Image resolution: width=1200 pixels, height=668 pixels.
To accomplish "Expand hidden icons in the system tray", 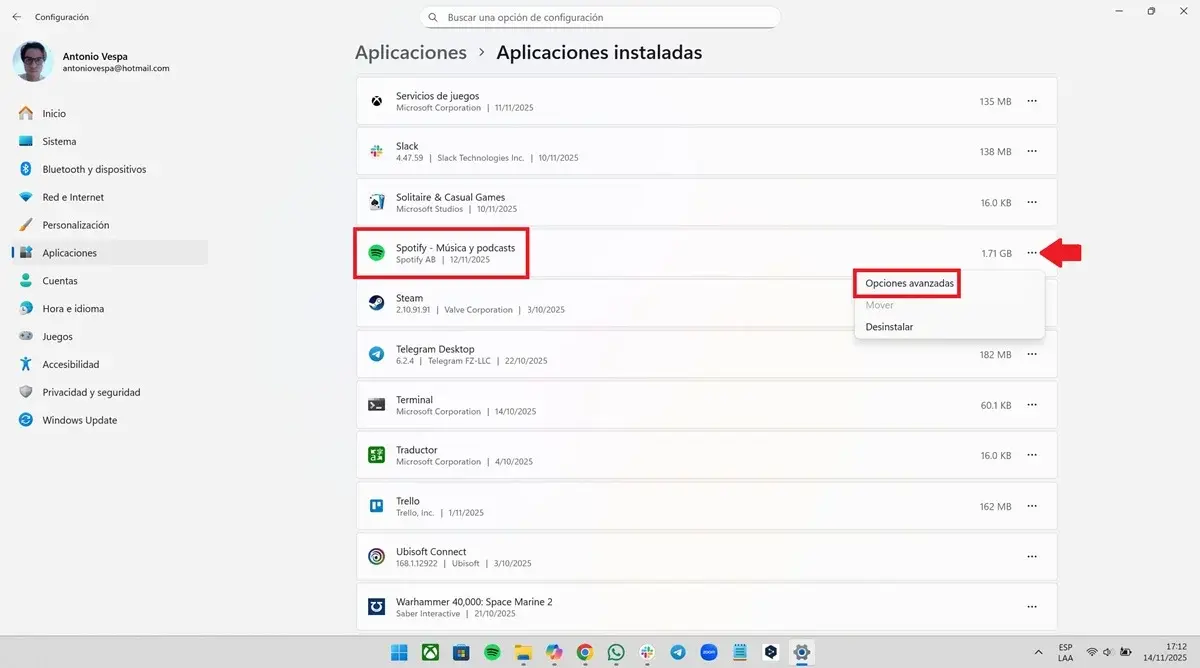I will point(1037,652).
